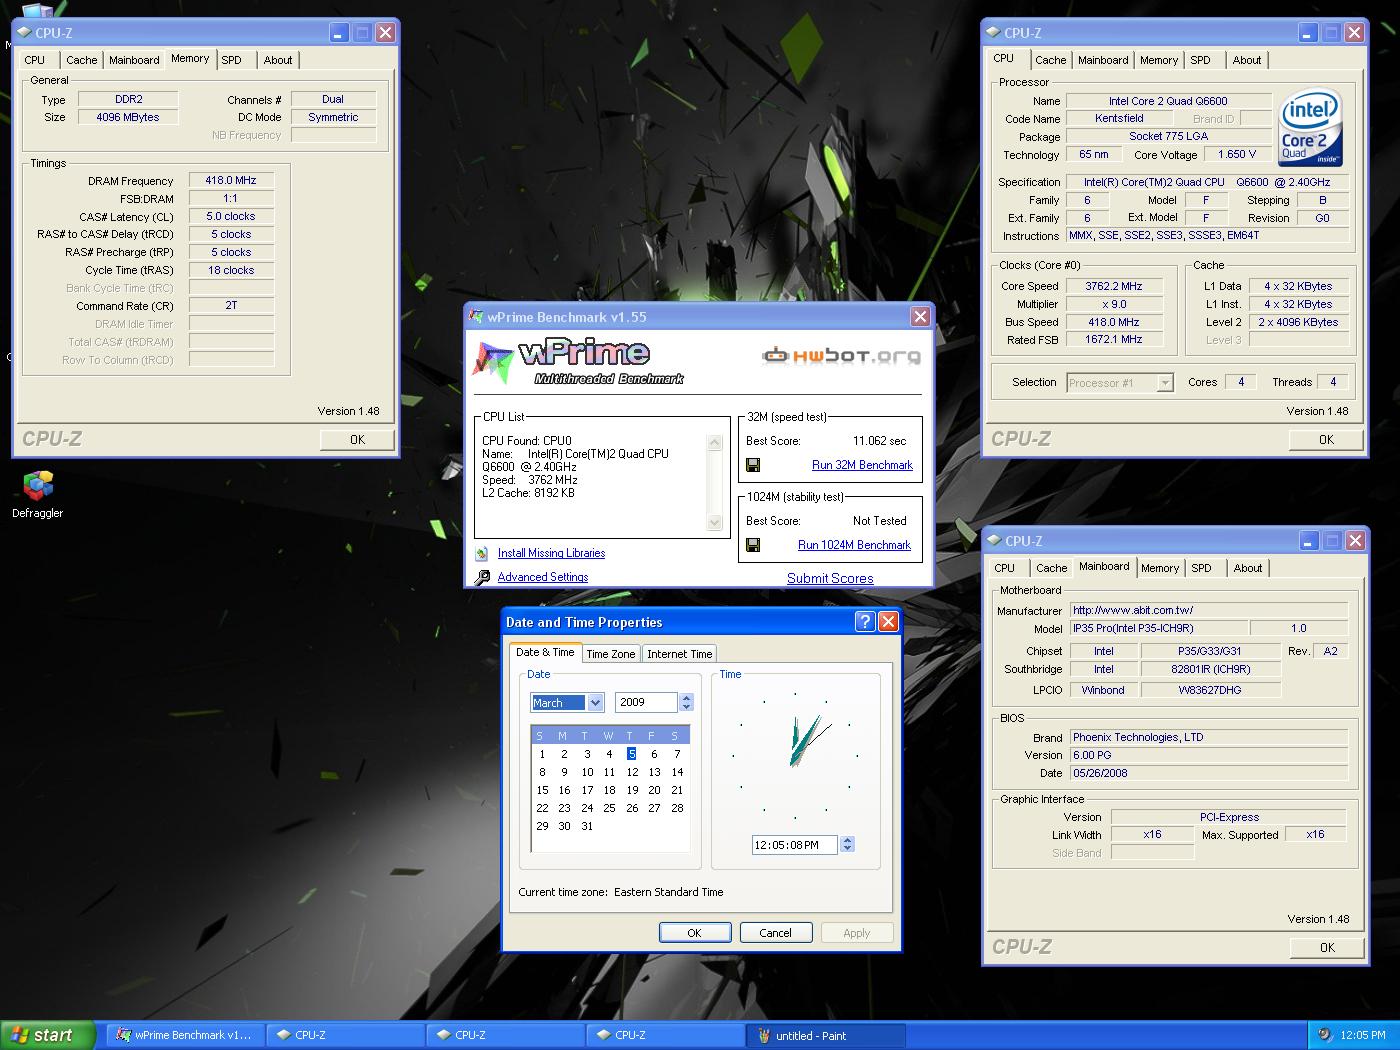Viewport: 1400px width, 1050px height.
Task: Click the Core Voltage value 1.650 V
Action: [1237, 154]
